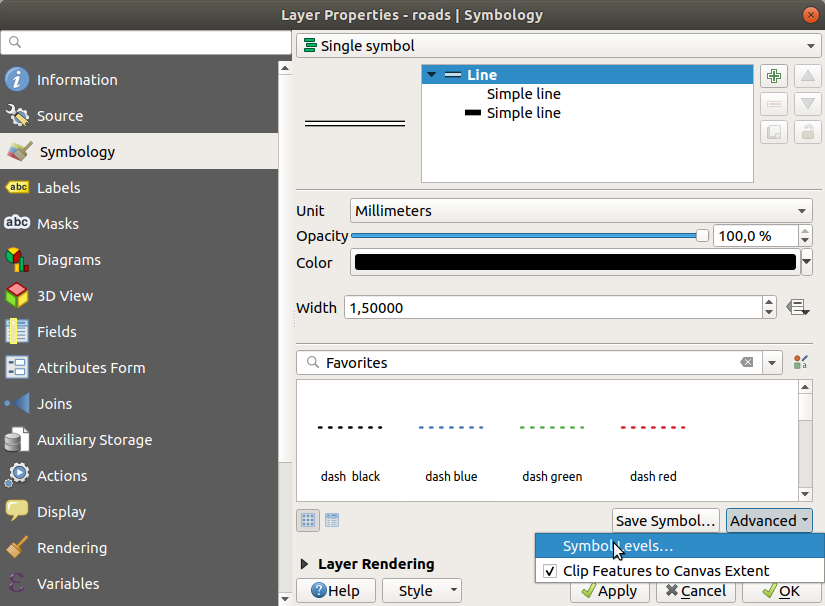Expand the Layer Rendering section
825x606 pixels.
[306, 564]
